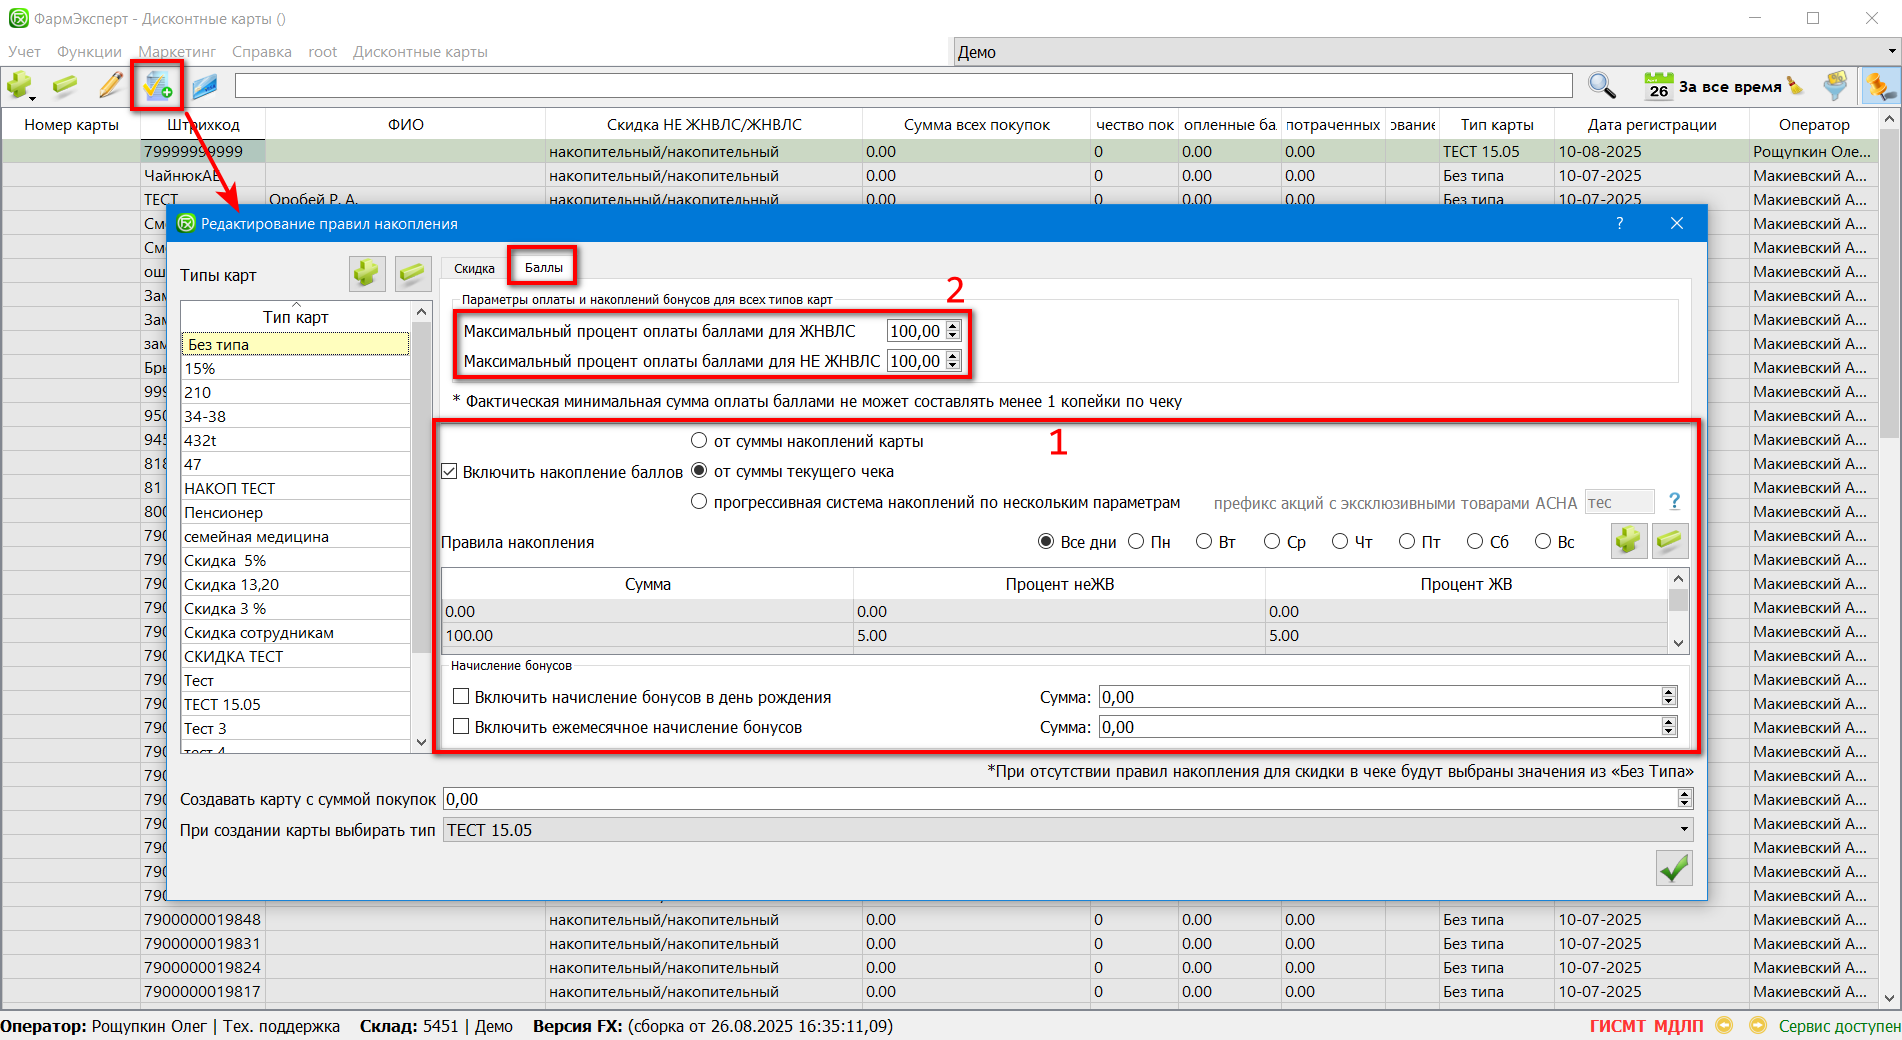1902x1040 pixels.
Task: Enable birthday bonus accrual checkbox
Action: [461, 697]
